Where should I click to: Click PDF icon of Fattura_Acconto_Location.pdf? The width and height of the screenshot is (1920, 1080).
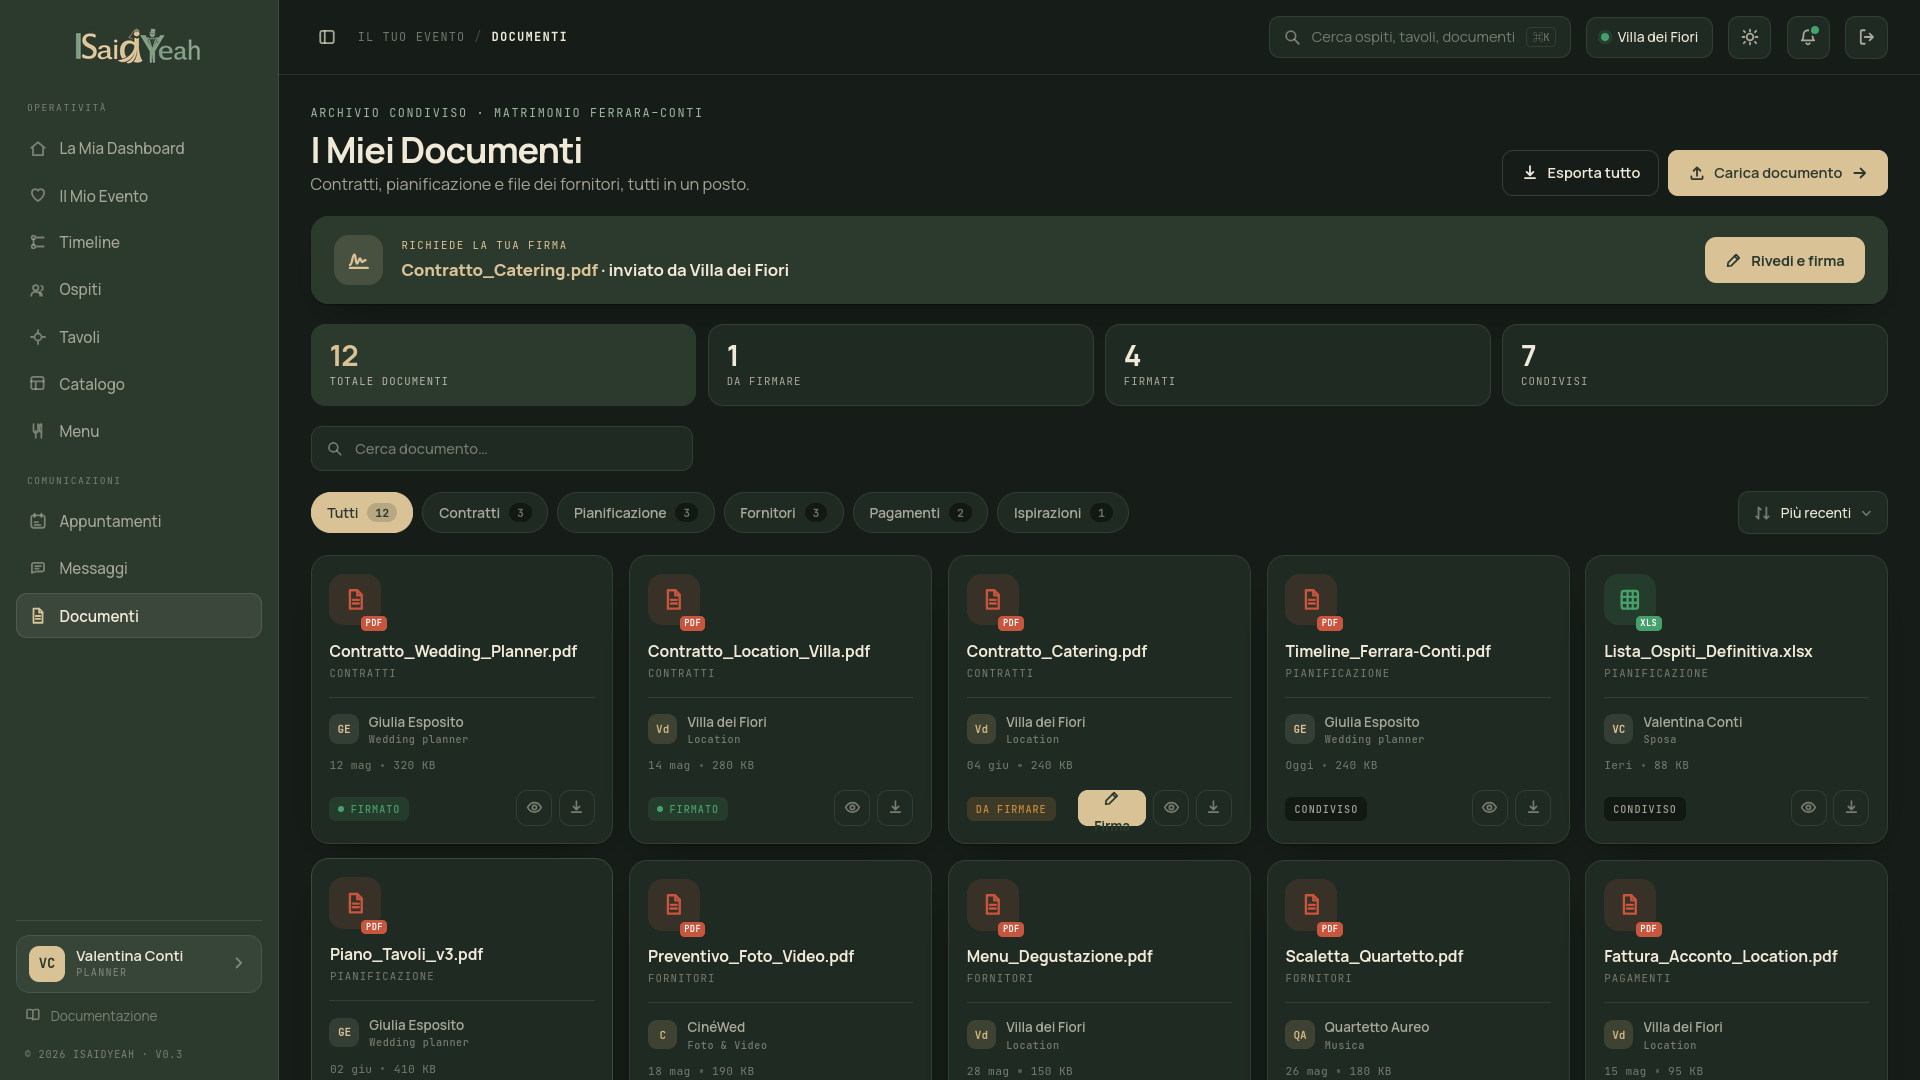click(x=1630, y=905)
